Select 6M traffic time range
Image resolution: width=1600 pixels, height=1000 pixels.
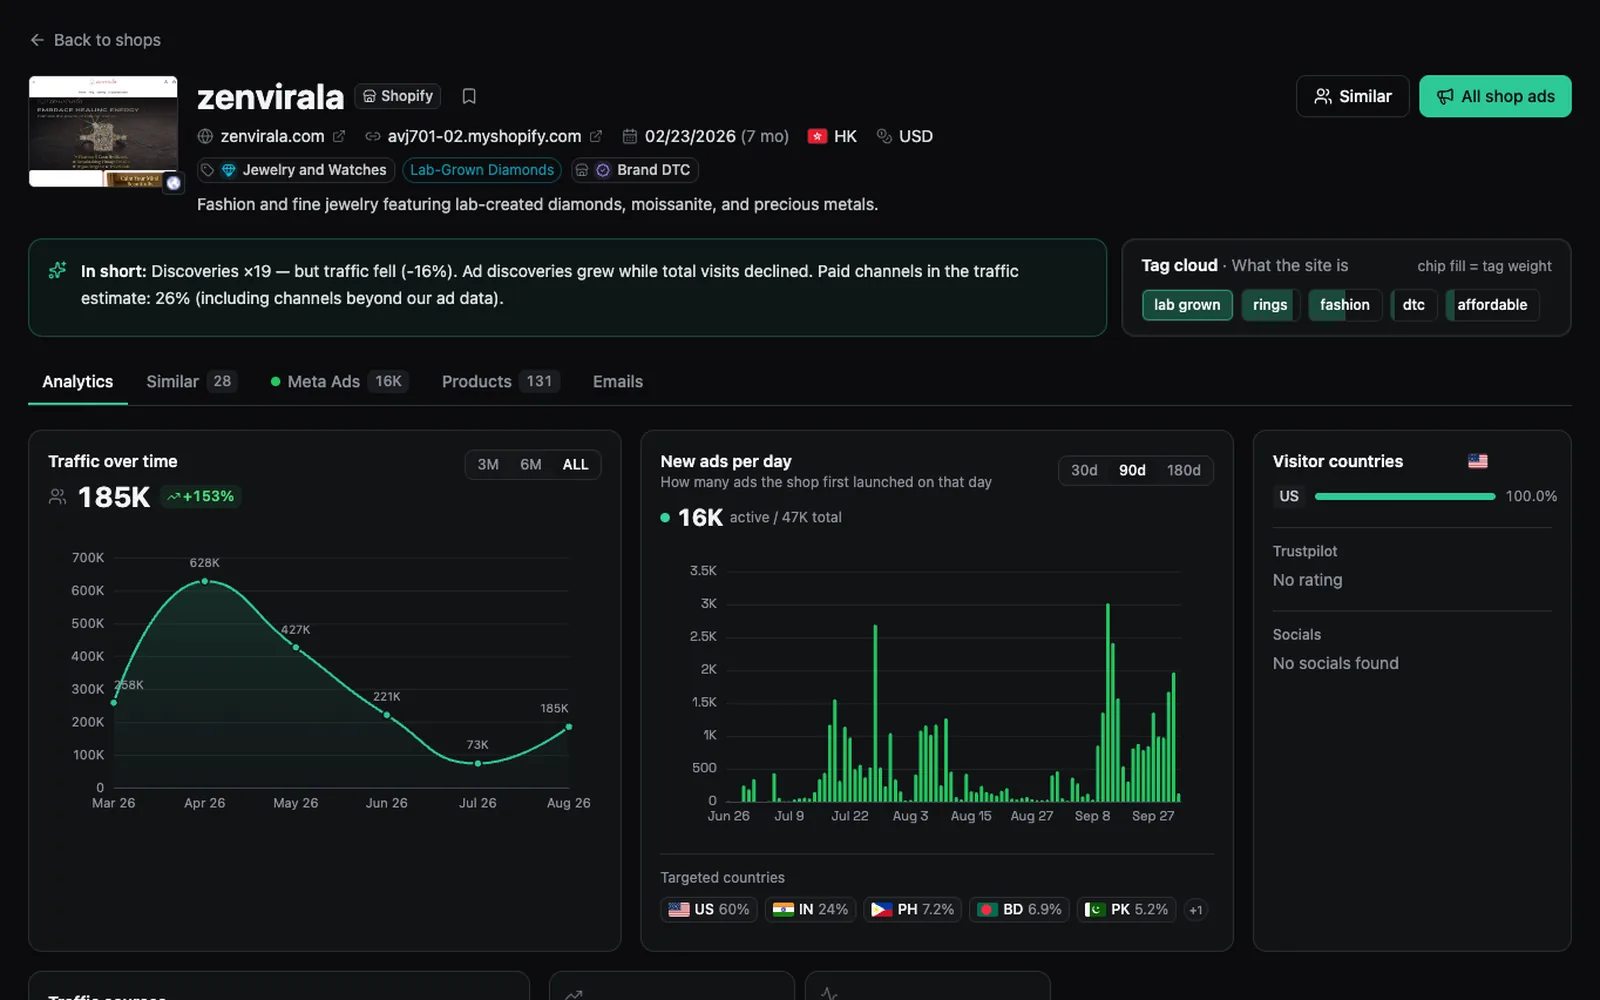(x=531, y=464)
